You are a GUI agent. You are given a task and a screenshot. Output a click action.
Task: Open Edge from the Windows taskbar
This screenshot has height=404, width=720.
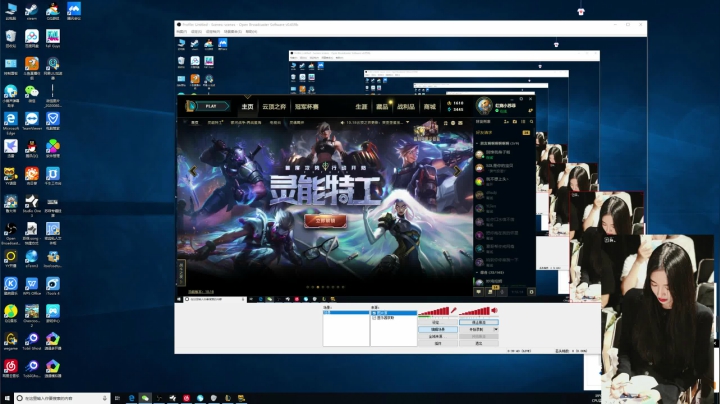[x=131, y=398]
